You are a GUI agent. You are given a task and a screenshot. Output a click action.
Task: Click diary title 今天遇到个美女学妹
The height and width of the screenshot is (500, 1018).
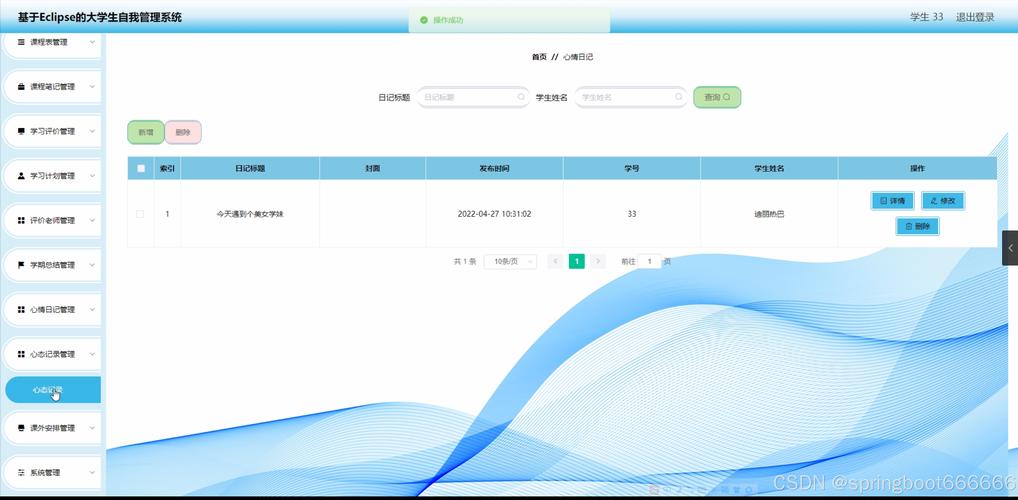(250, 214)
